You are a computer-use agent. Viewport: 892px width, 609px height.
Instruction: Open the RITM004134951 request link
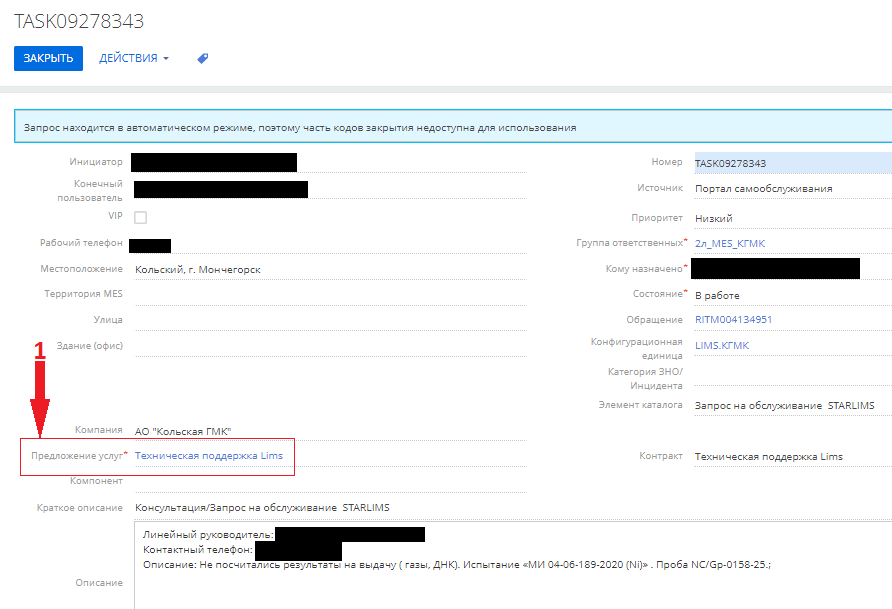point(733,320)
